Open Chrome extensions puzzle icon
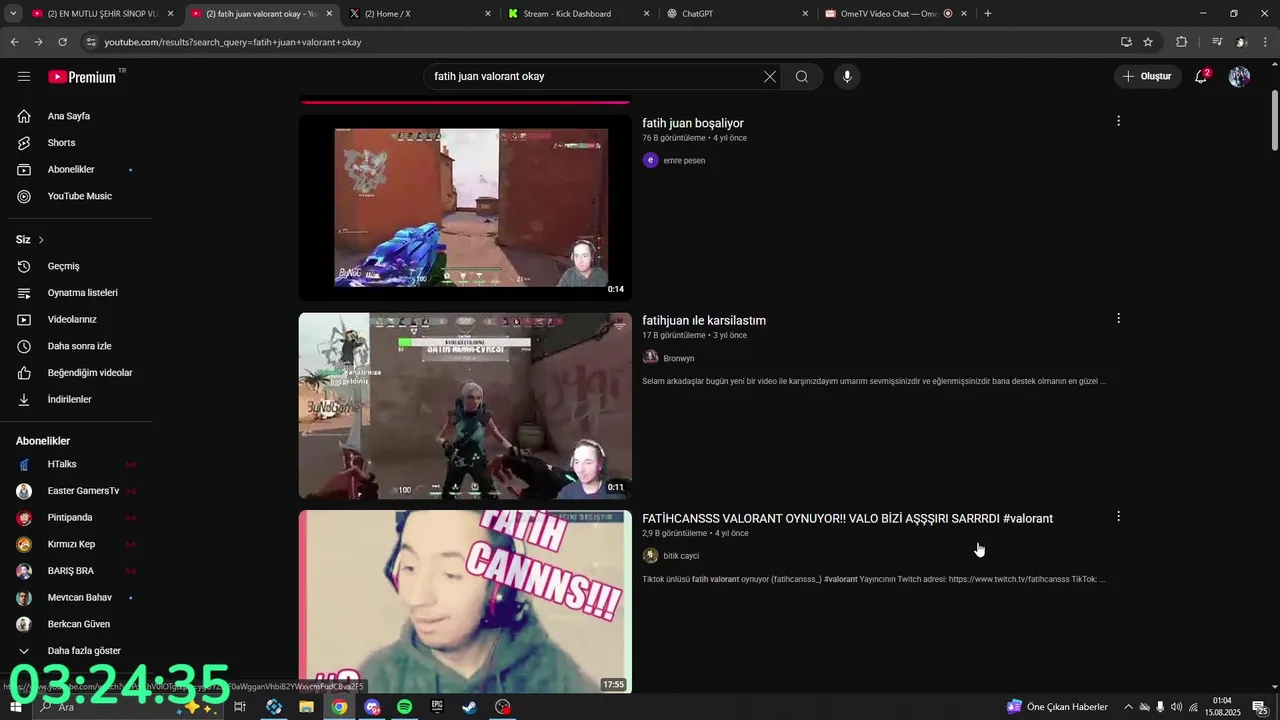This screenshot has height=720, width=1280. [1181, 42]
